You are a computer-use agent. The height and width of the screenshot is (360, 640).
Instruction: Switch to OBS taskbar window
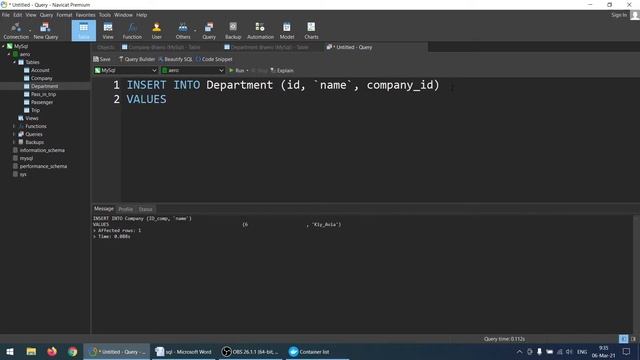[250, 352]
